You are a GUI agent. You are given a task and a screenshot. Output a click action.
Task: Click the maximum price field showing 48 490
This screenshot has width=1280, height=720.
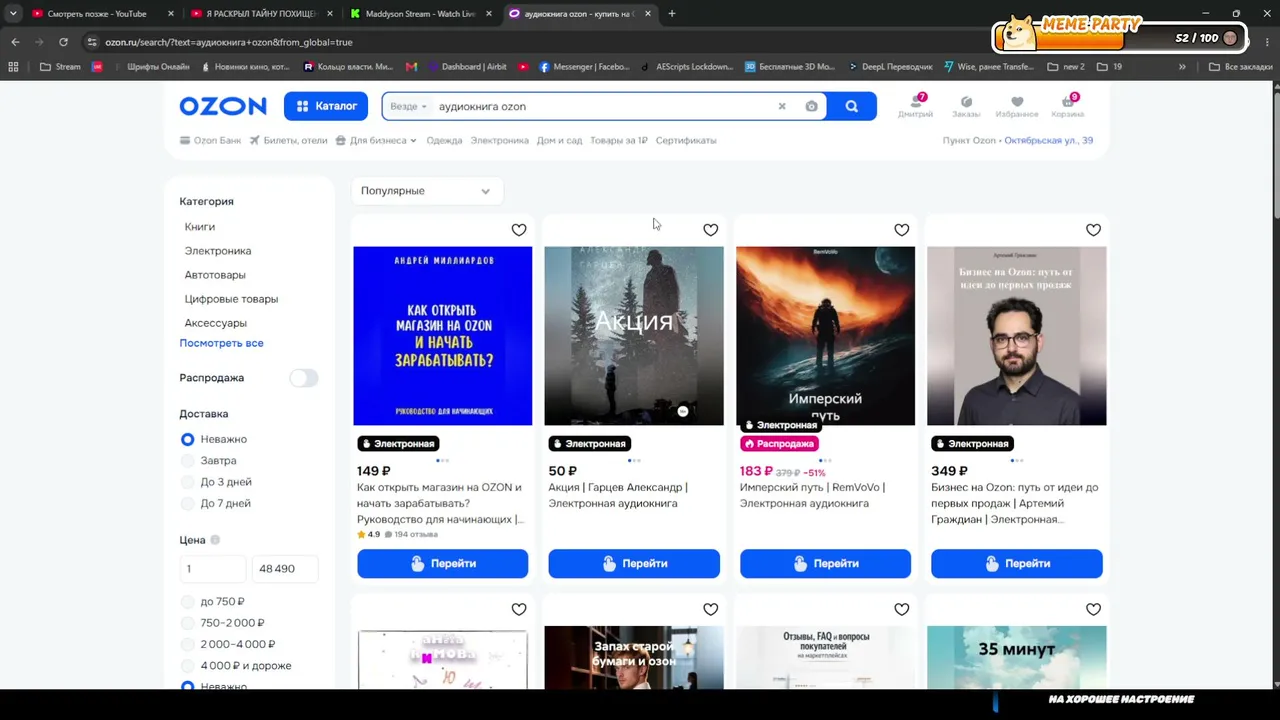pyautogui.click(x=285, y=568)
